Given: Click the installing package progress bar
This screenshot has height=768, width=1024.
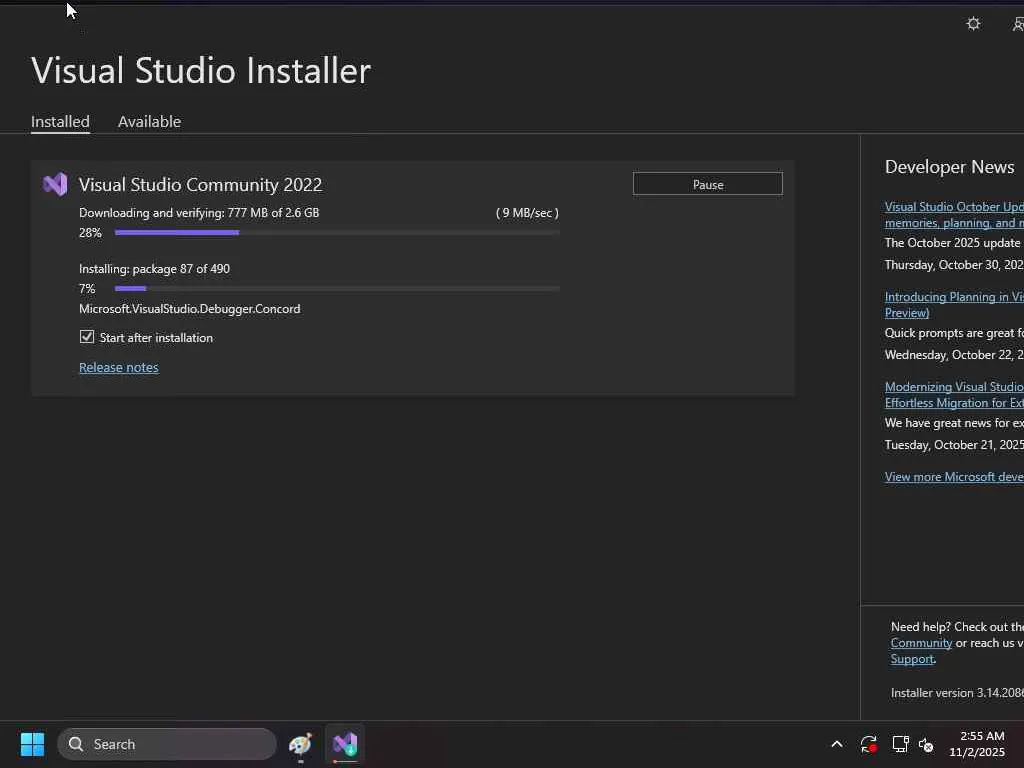Looking at the screenshot, I should 337,289.
